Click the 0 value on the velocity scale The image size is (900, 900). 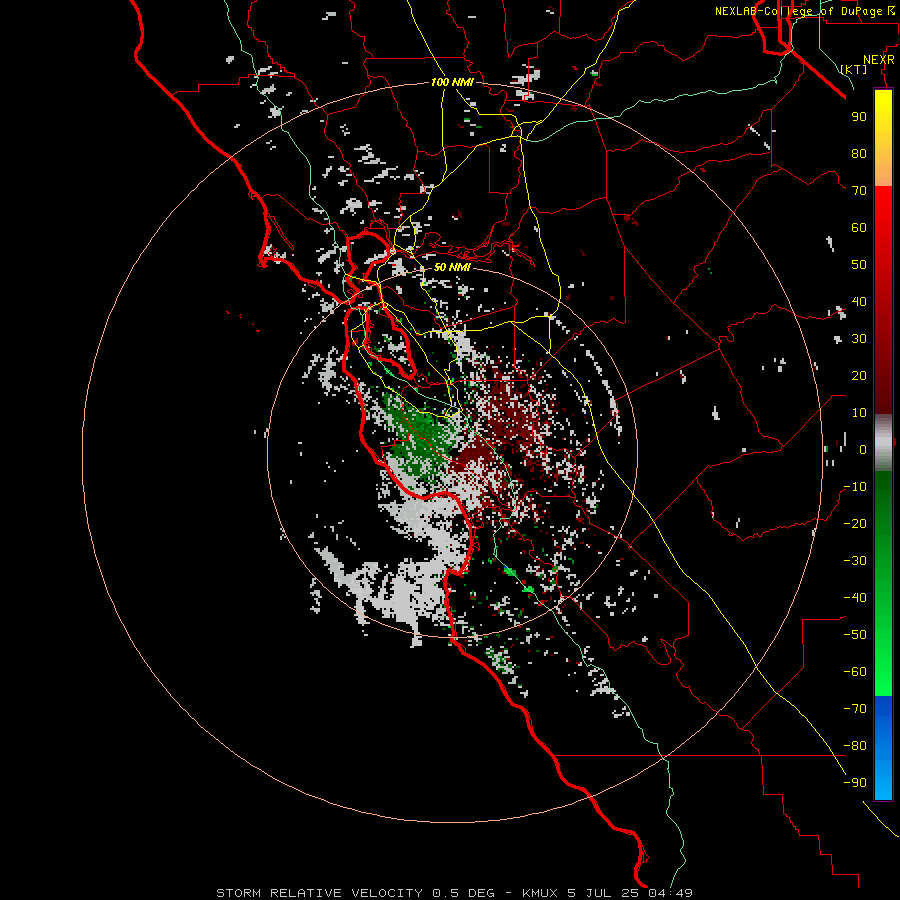(863, 450)
